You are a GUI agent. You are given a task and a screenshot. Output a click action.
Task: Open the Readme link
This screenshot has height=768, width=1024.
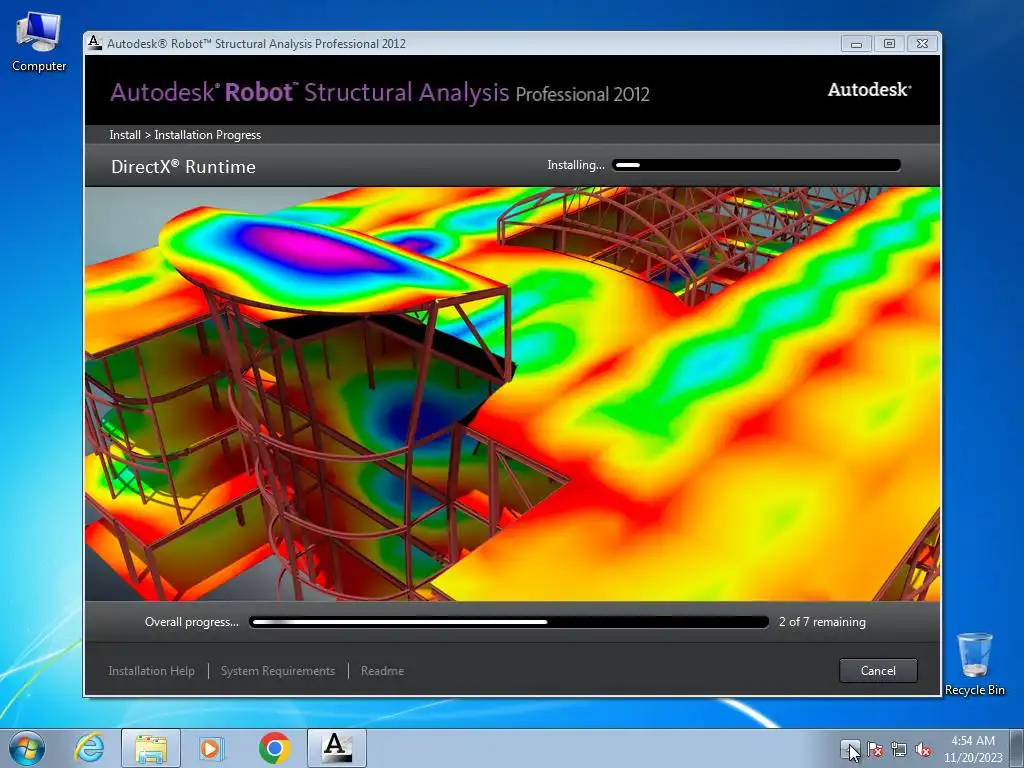click(382, 671)
